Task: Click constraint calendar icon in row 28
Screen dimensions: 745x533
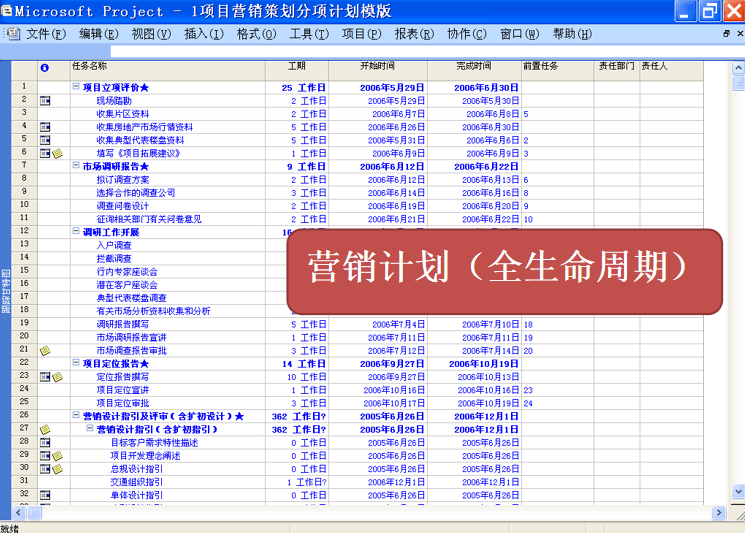Action: (x=45, y=443)
